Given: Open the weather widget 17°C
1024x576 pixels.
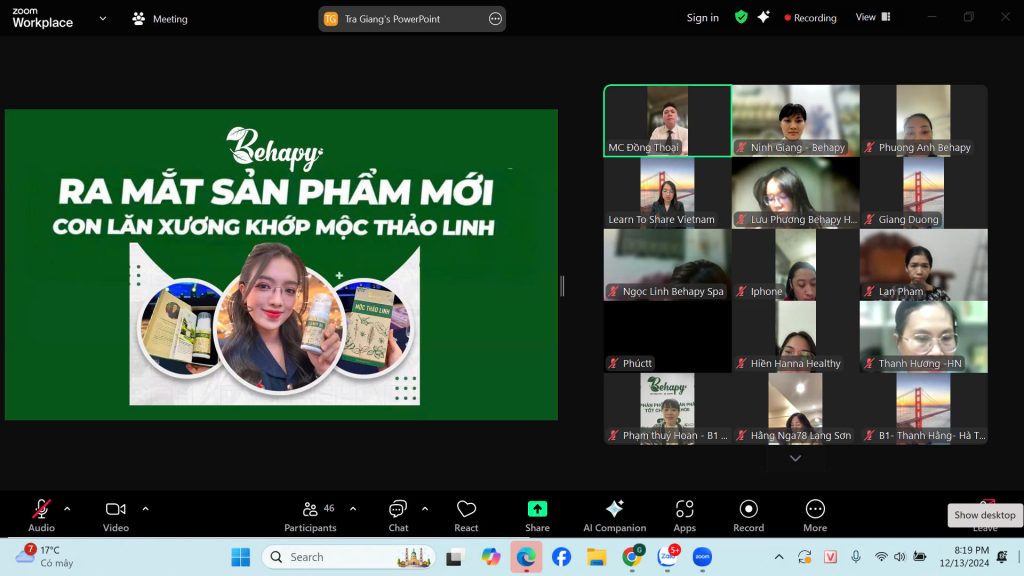Looking at the screenshot, I should click(x=45, y=556).
